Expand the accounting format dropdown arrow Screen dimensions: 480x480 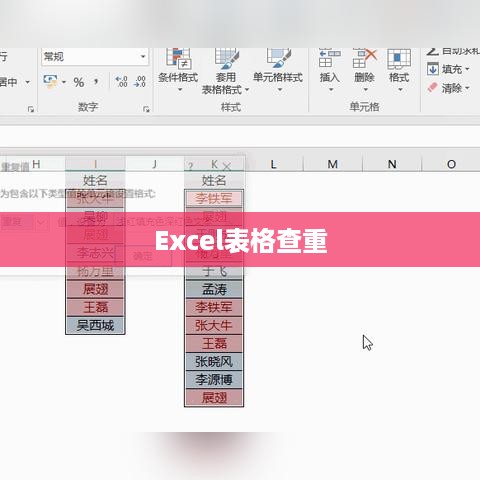(x=64, y=82)
